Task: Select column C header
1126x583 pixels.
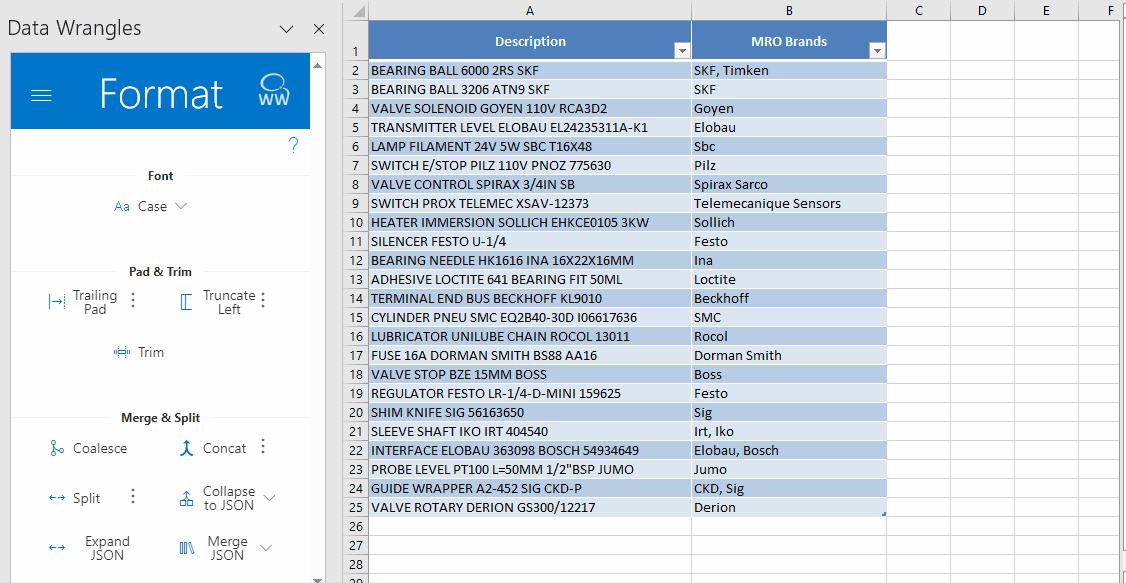Action: (918, 11)
